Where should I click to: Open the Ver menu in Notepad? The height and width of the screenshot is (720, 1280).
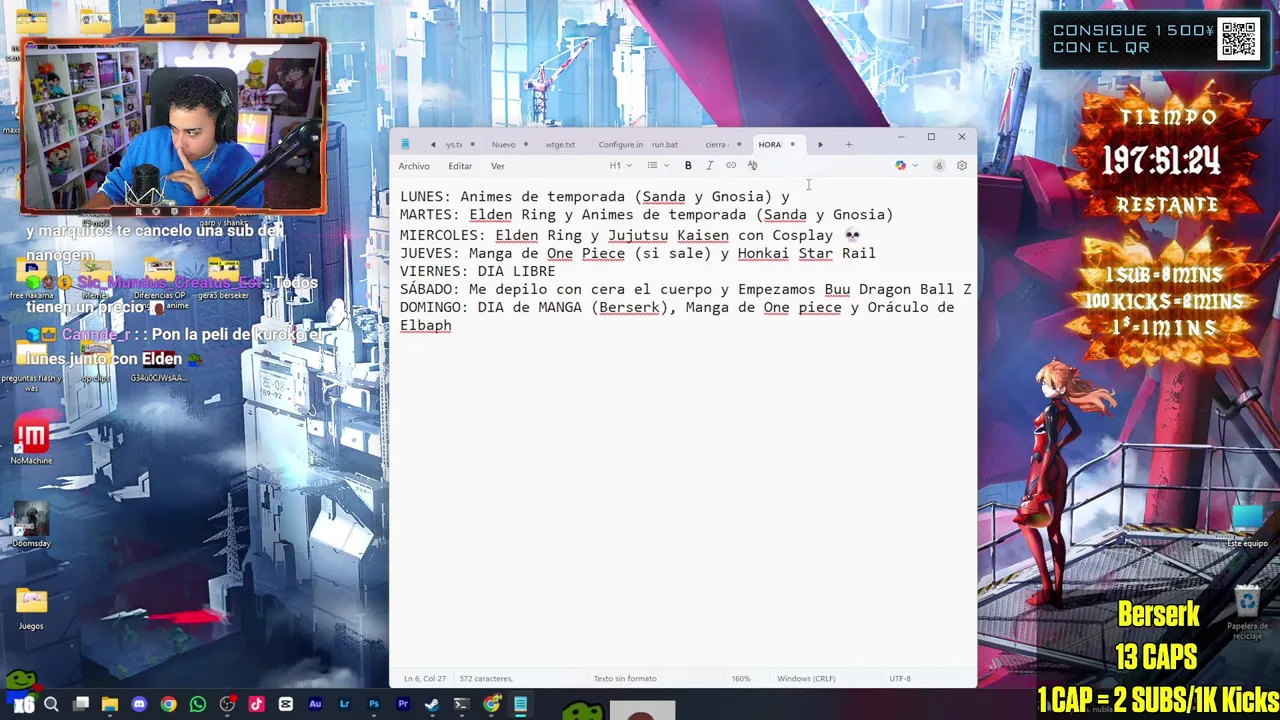point(497,166)
